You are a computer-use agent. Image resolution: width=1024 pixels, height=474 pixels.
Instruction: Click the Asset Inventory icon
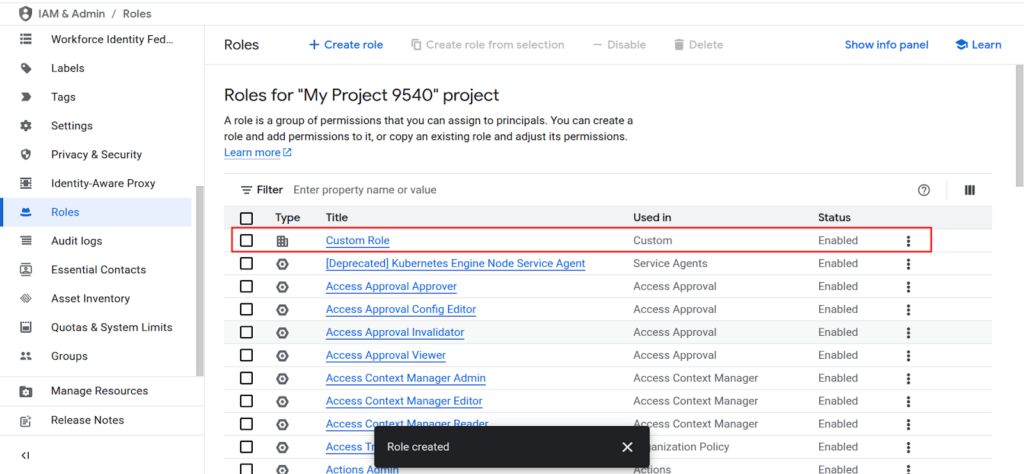click(26, 298)
